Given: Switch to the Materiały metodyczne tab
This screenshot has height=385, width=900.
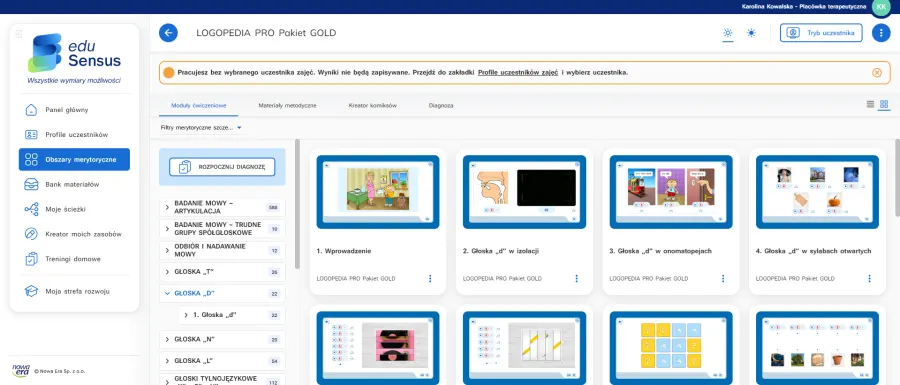Looking at the screenshot, I should [x=287, y=106].
